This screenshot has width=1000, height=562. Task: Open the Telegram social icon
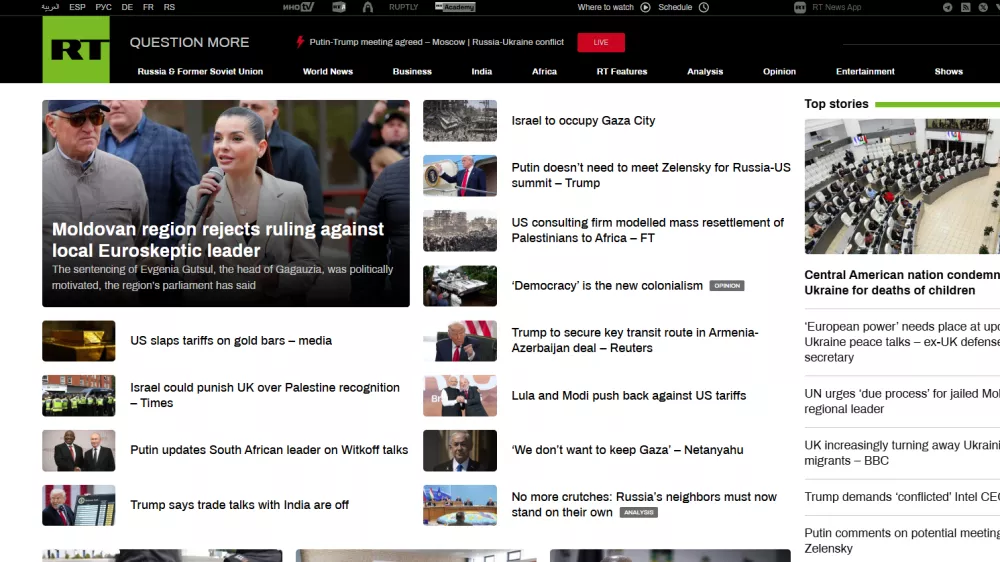947,7
